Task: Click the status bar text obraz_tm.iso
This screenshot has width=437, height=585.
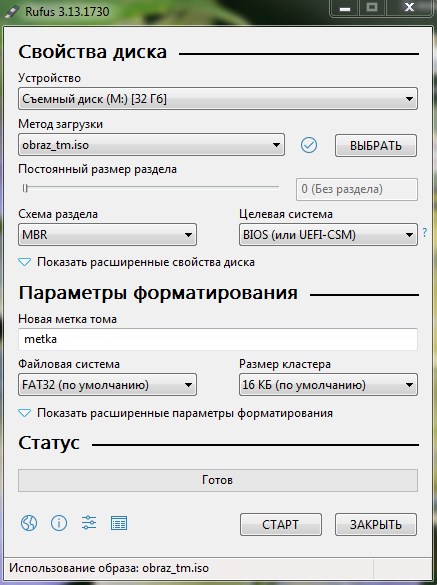Action: [175, 568]
